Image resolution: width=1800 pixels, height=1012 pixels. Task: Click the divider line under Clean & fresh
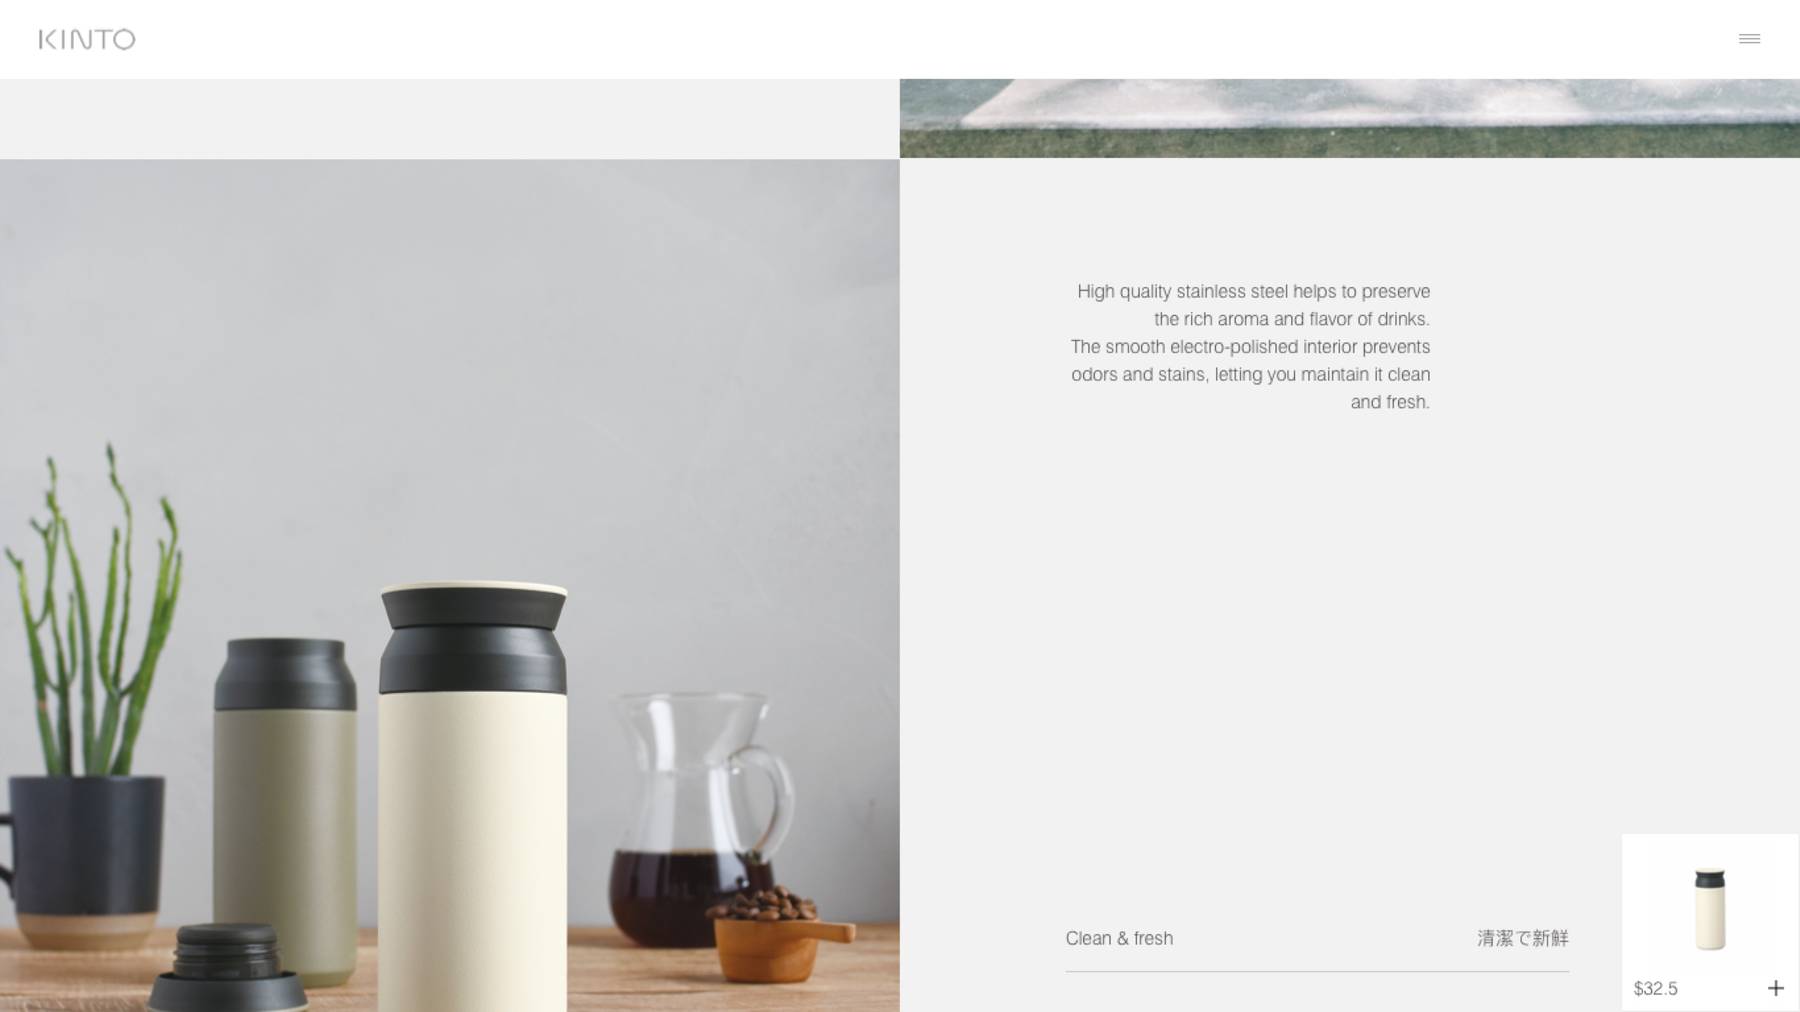1317,971
